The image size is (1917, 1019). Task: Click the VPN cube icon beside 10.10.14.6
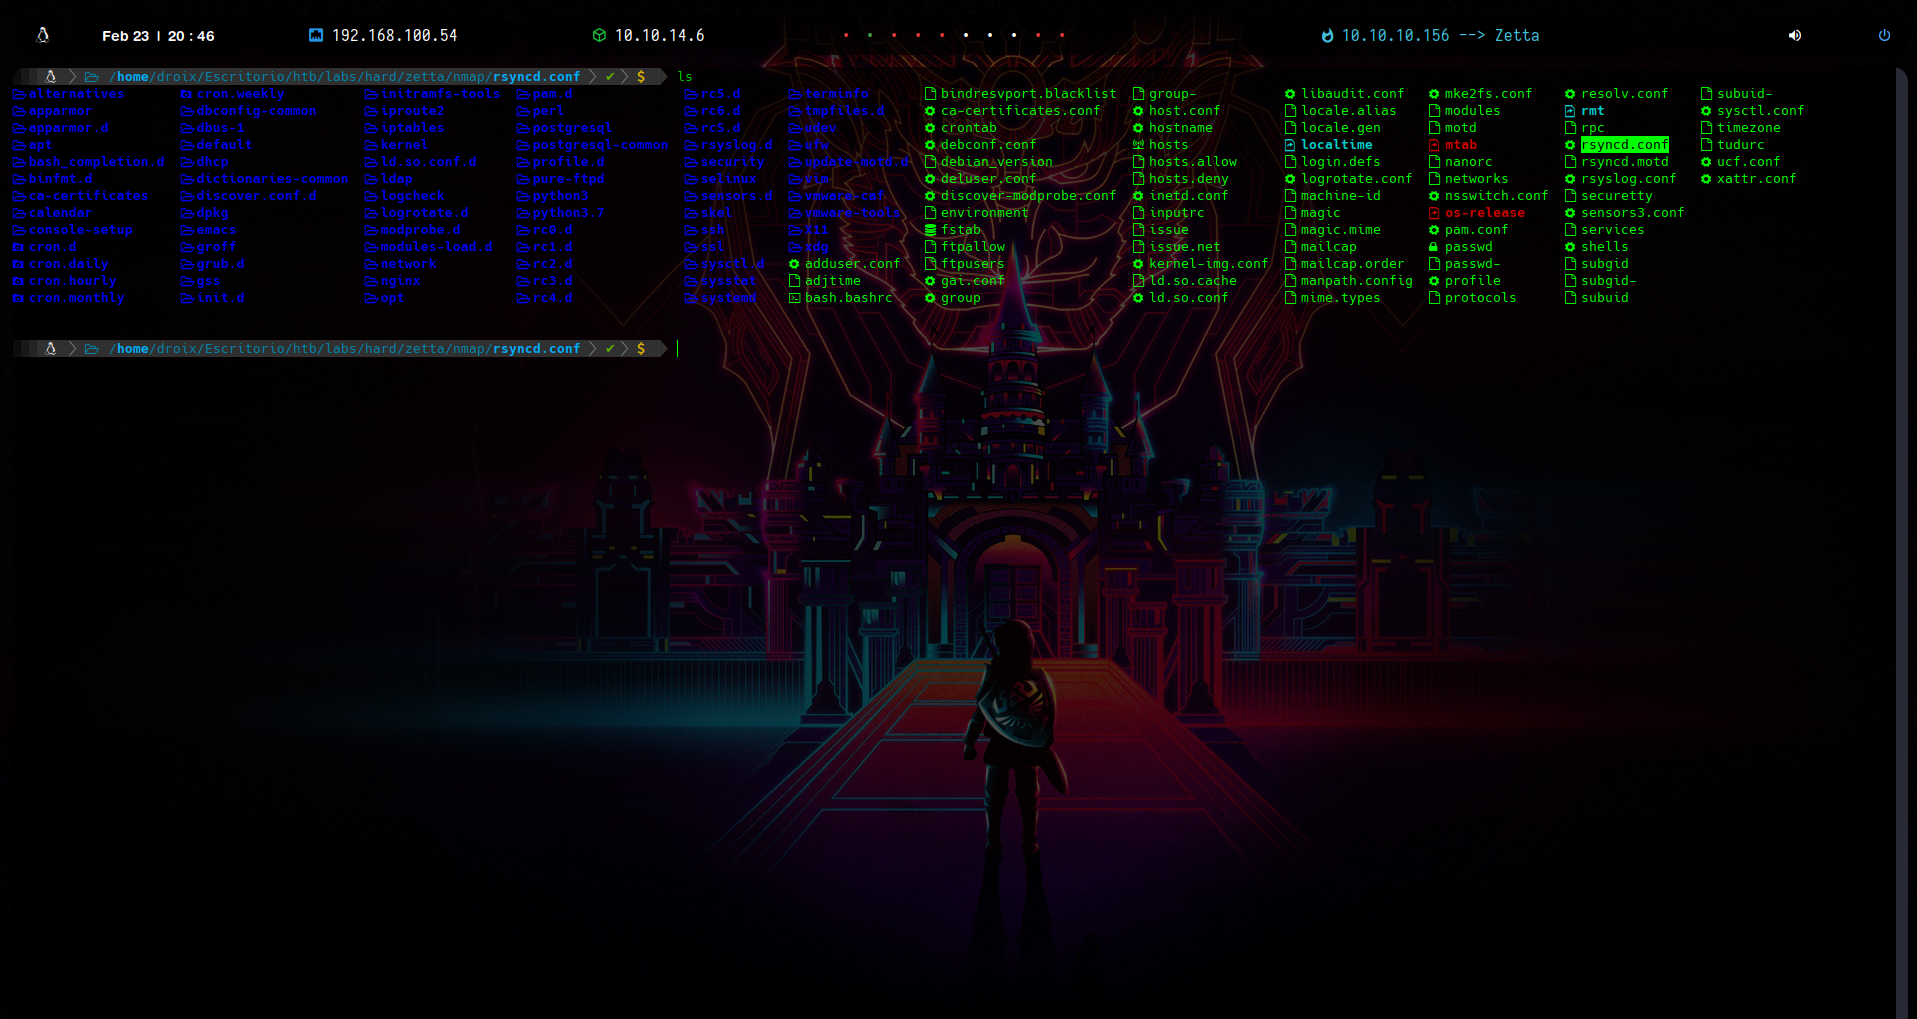tap(599, 35)
